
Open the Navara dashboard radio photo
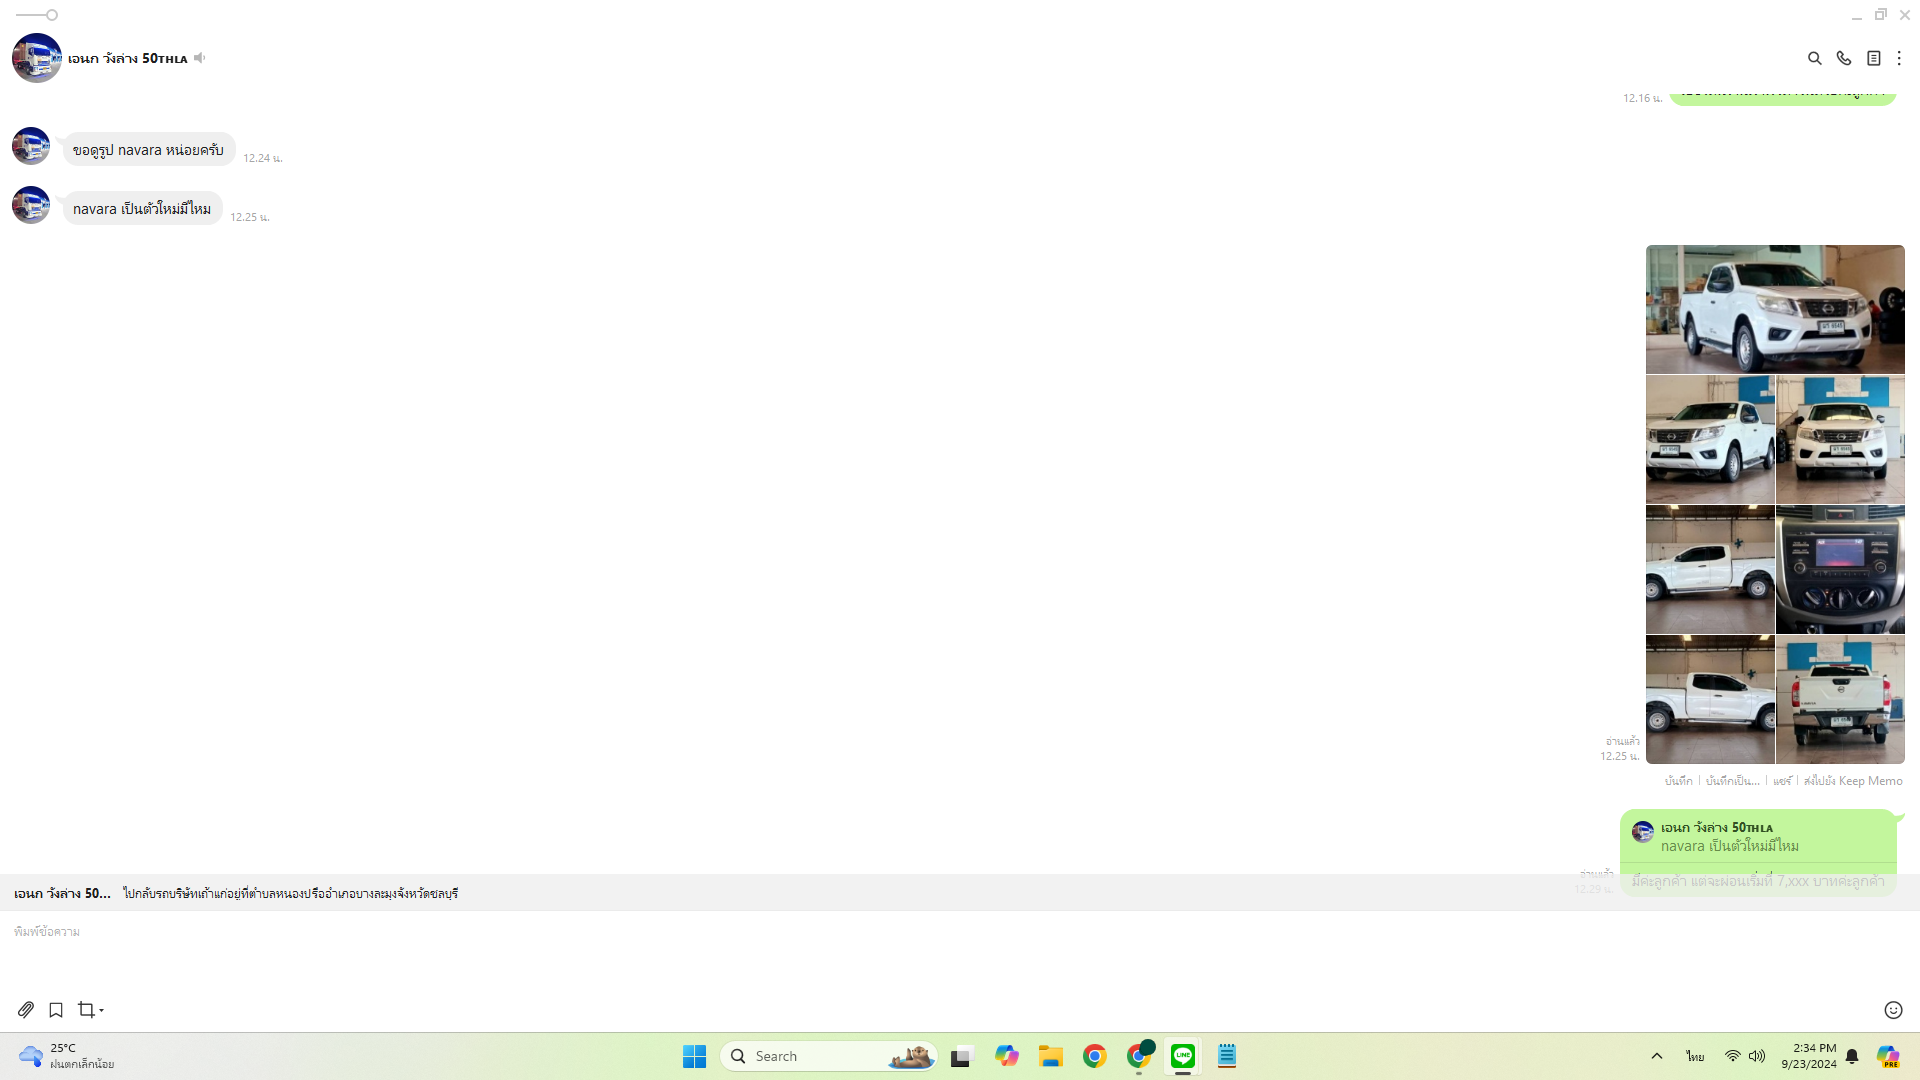[x=1840, y=569]
